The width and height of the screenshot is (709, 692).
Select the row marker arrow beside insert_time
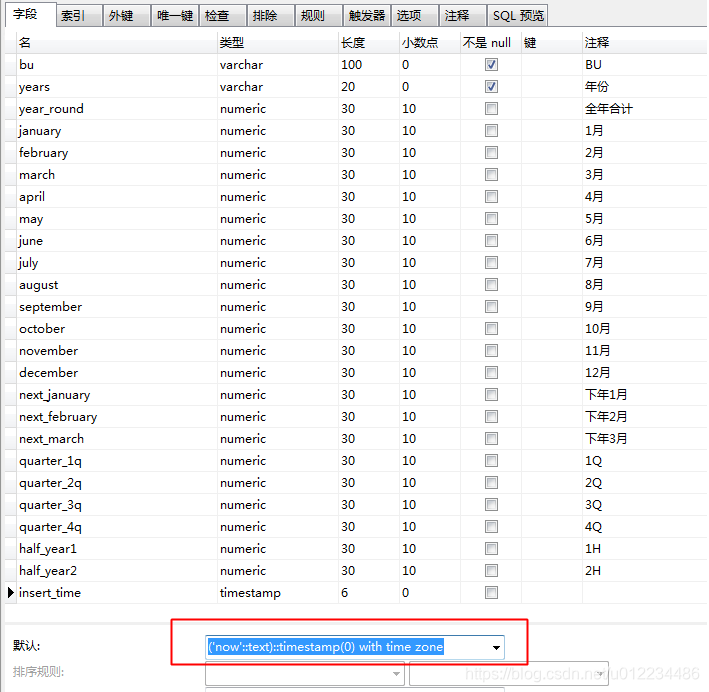click(x=11, y=592)
